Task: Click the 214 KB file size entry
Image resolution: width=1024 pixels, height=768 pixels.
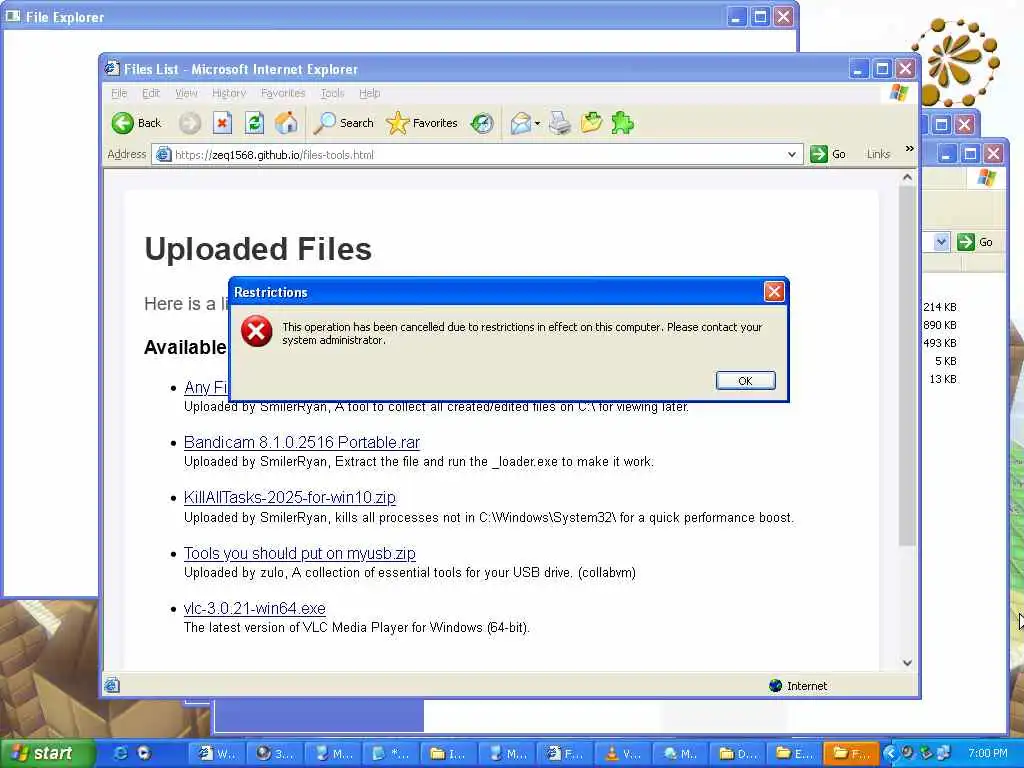Action: point(940,307)
